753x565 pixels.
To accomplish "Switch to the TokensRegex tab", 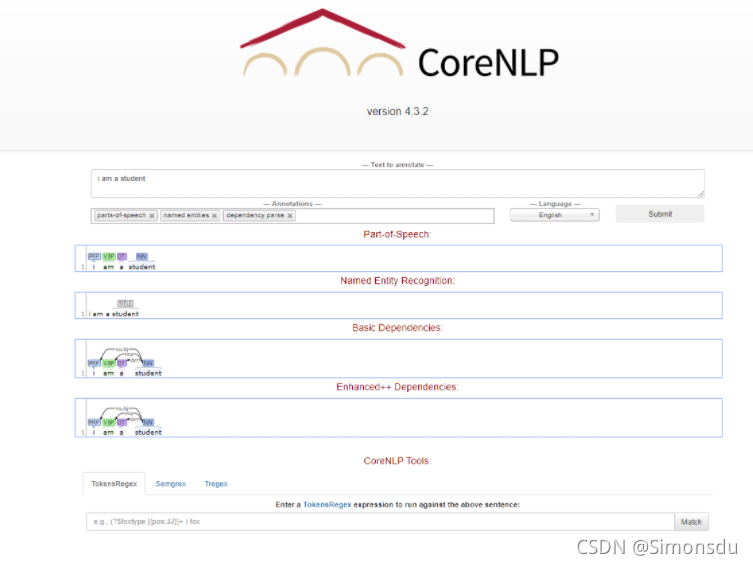I will tap(114, 483).
